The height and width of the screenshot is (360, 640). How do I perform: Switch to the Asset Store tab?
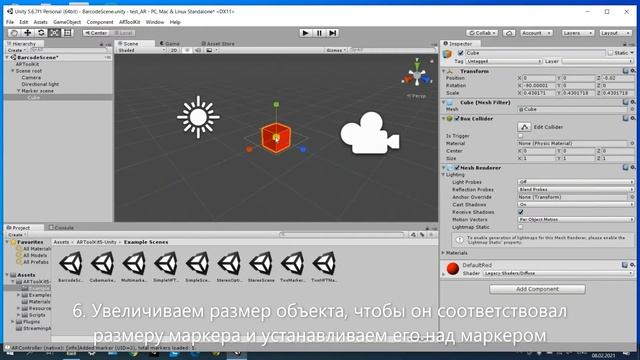(218, 43)
